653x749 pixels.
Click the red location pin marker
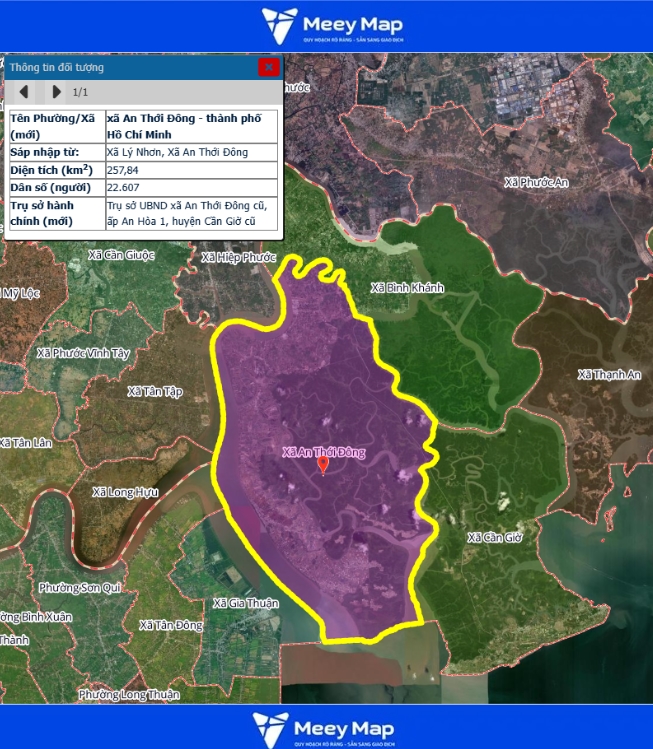[x=323, y=465]
